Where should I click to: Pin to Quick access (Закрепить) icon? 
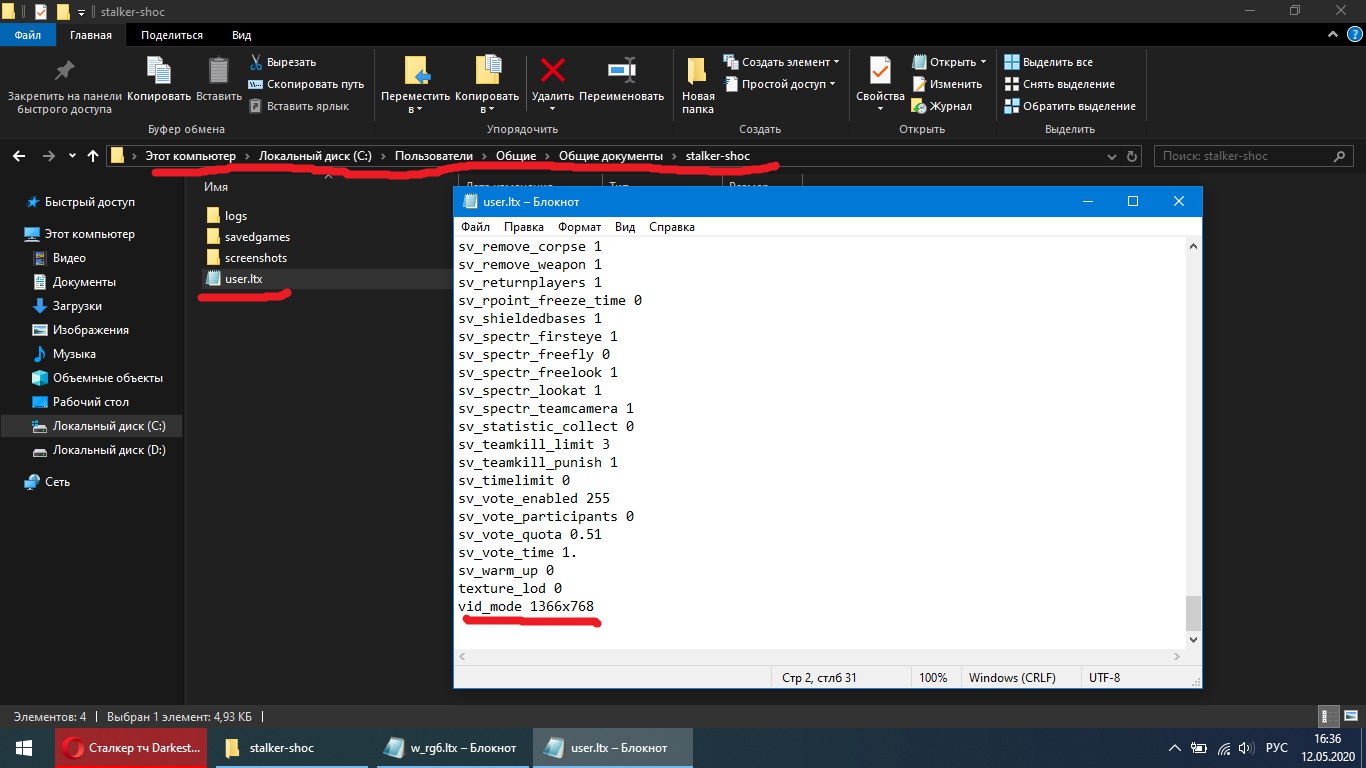64,72
